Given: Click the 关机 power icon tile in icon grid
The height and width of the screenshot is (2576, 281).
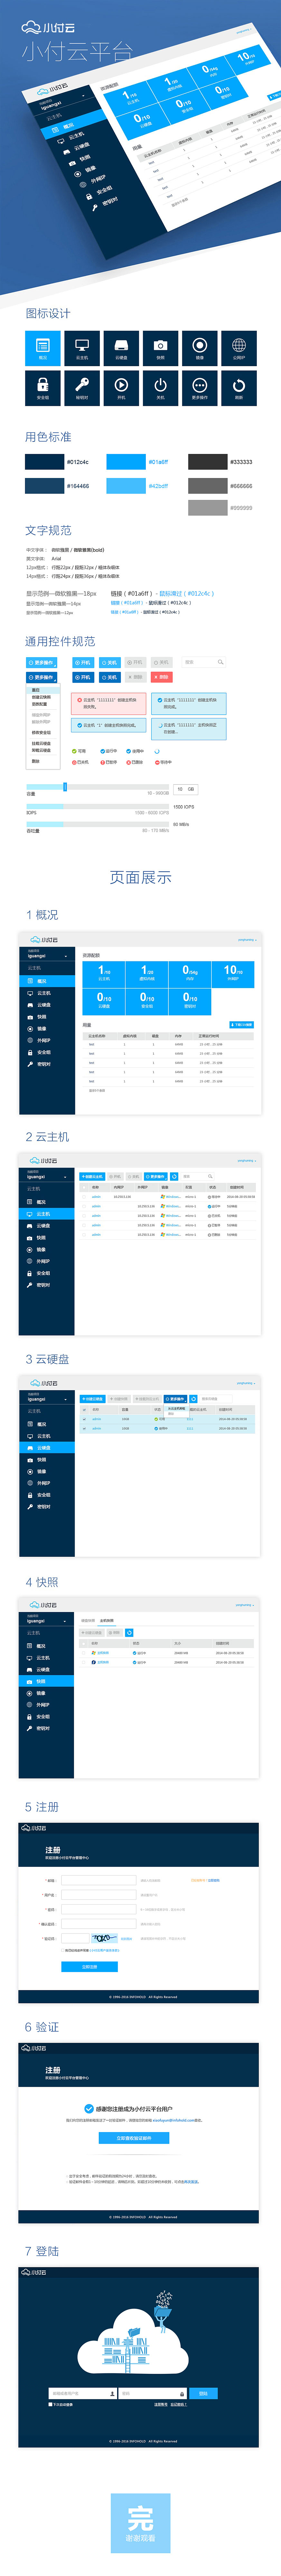Looking at the screenshot, I should pyautogui.click(x=160, y=388).
